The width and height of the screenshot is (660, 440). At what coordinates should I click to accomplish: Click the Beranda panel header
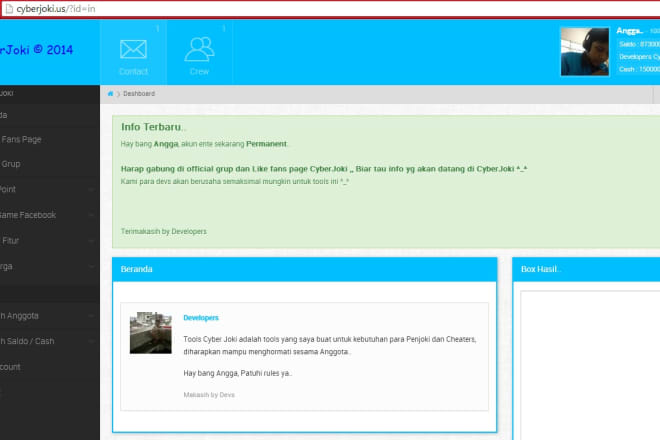tap(304, 269)
